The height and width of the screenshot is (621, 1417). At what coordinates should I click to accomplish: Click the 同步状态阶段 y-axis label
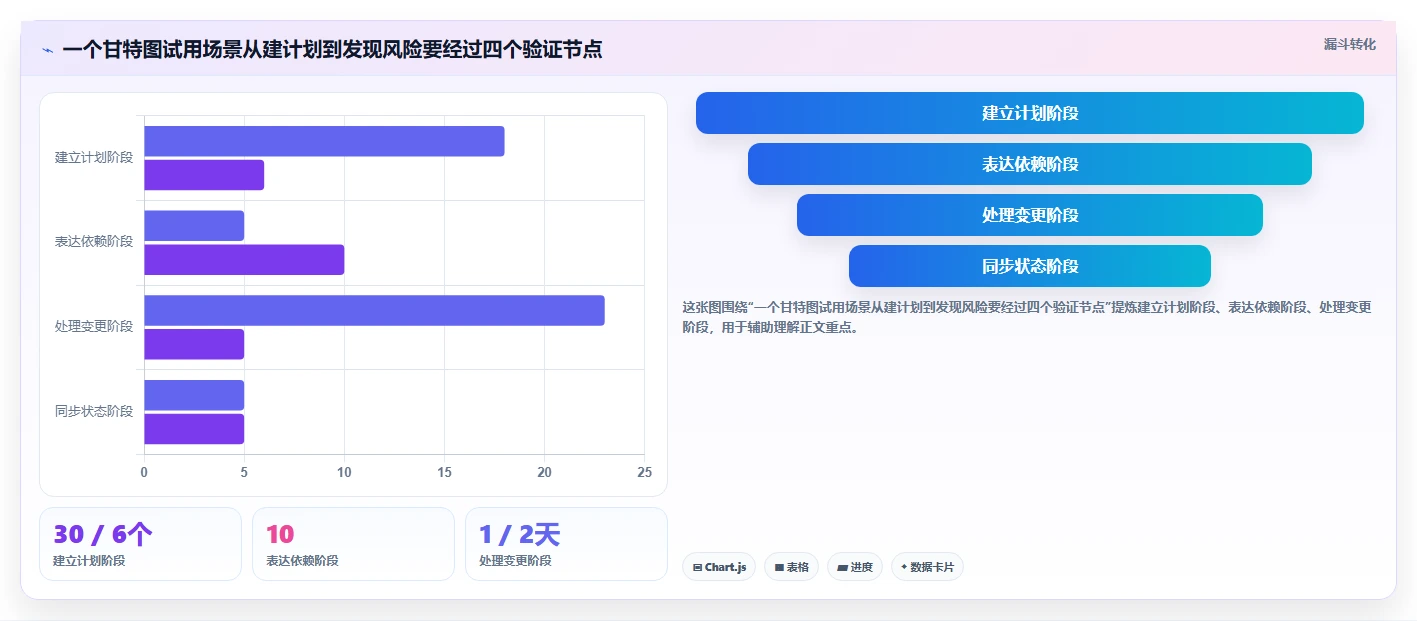click(x=94, y=411)
